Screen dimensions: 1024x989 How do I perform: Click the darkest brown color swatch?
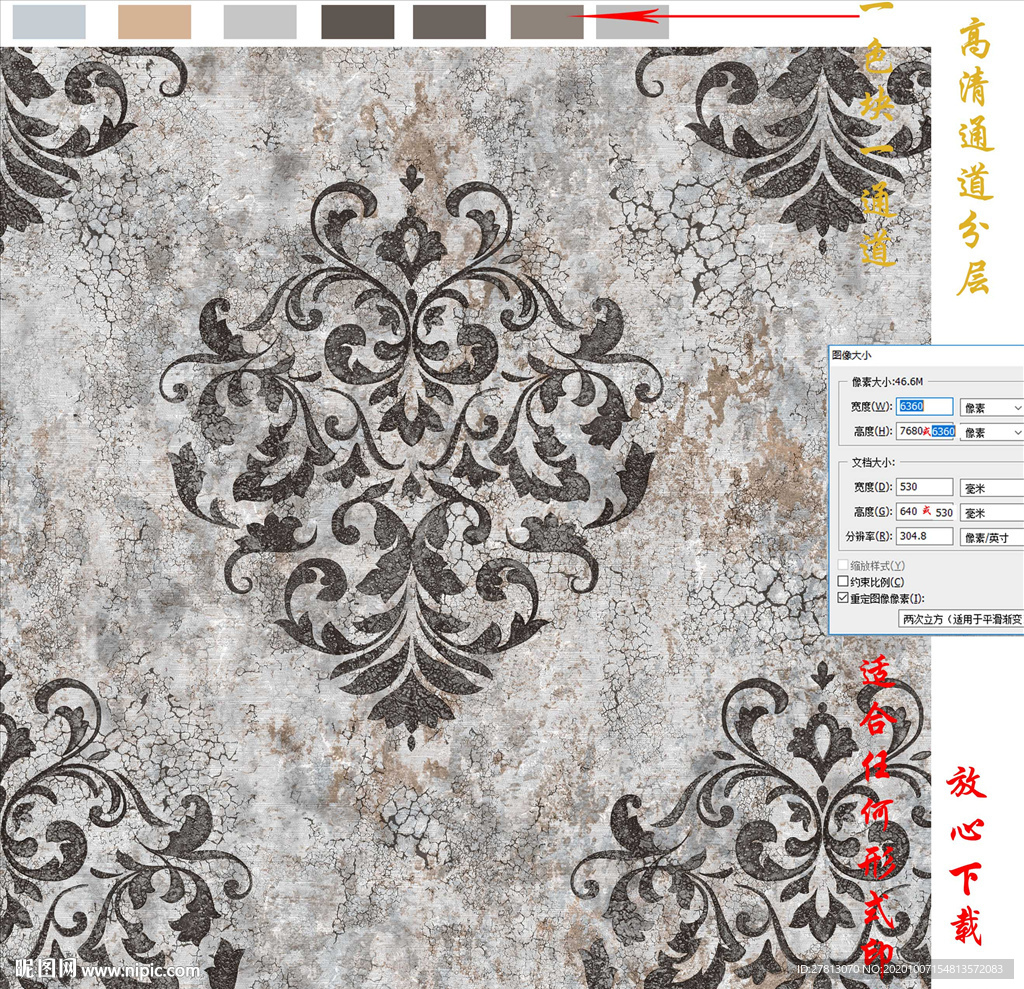pos(358,22)
